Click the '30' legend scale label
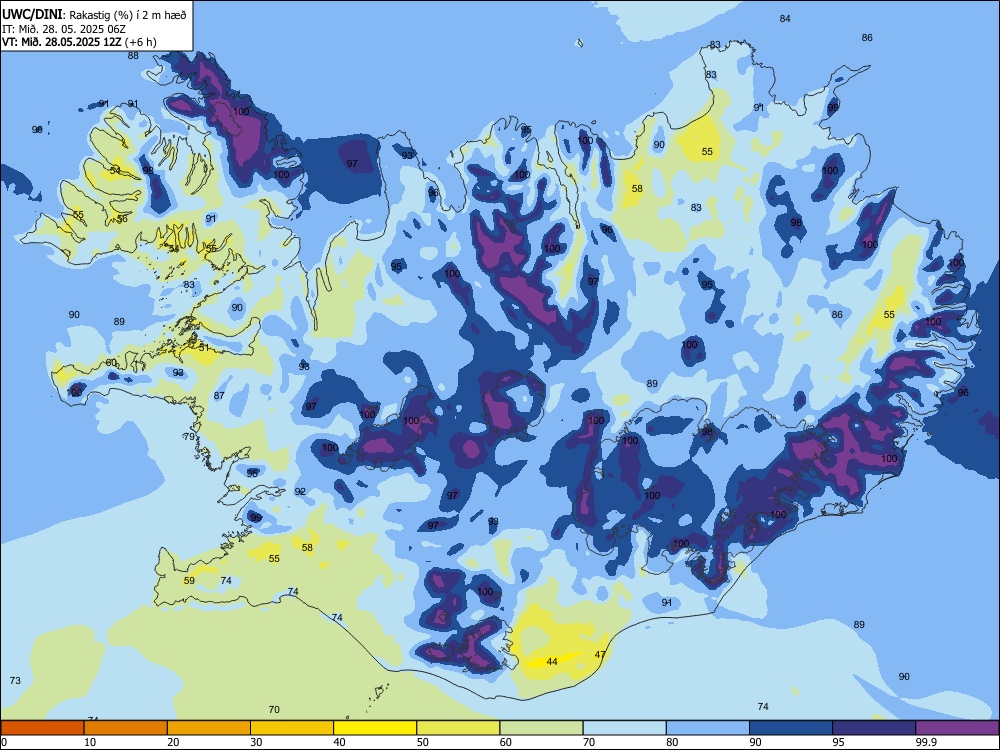The image size is (1000, 750). click(x=256, y=742)
